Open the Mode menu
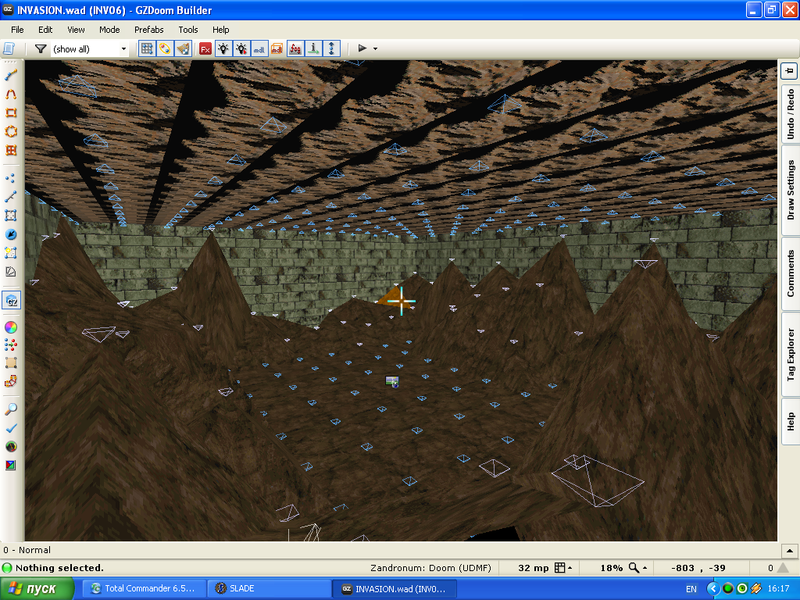 (109, 30)
